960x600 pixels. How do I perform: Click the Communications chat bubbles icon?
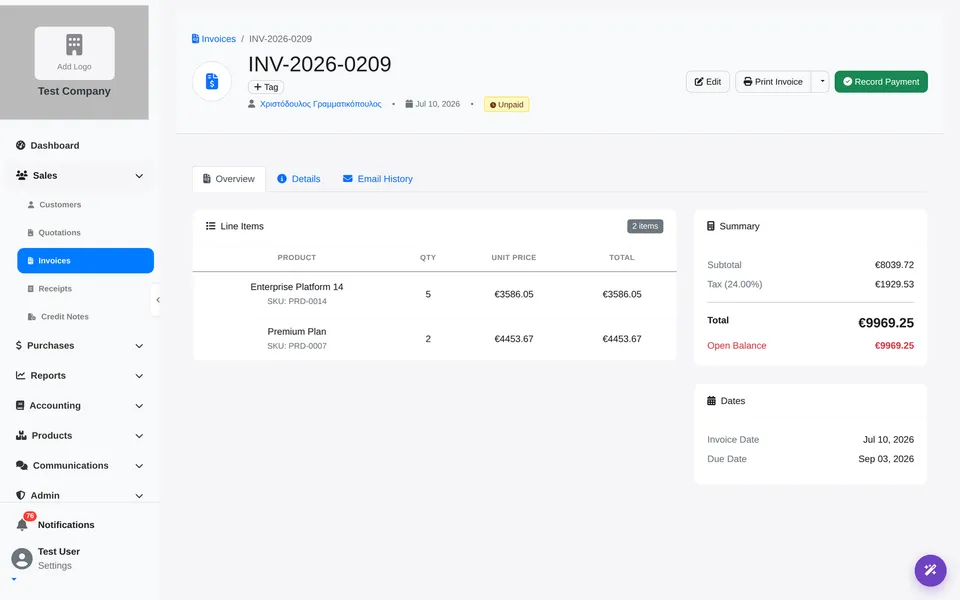(x=22, y=465)
